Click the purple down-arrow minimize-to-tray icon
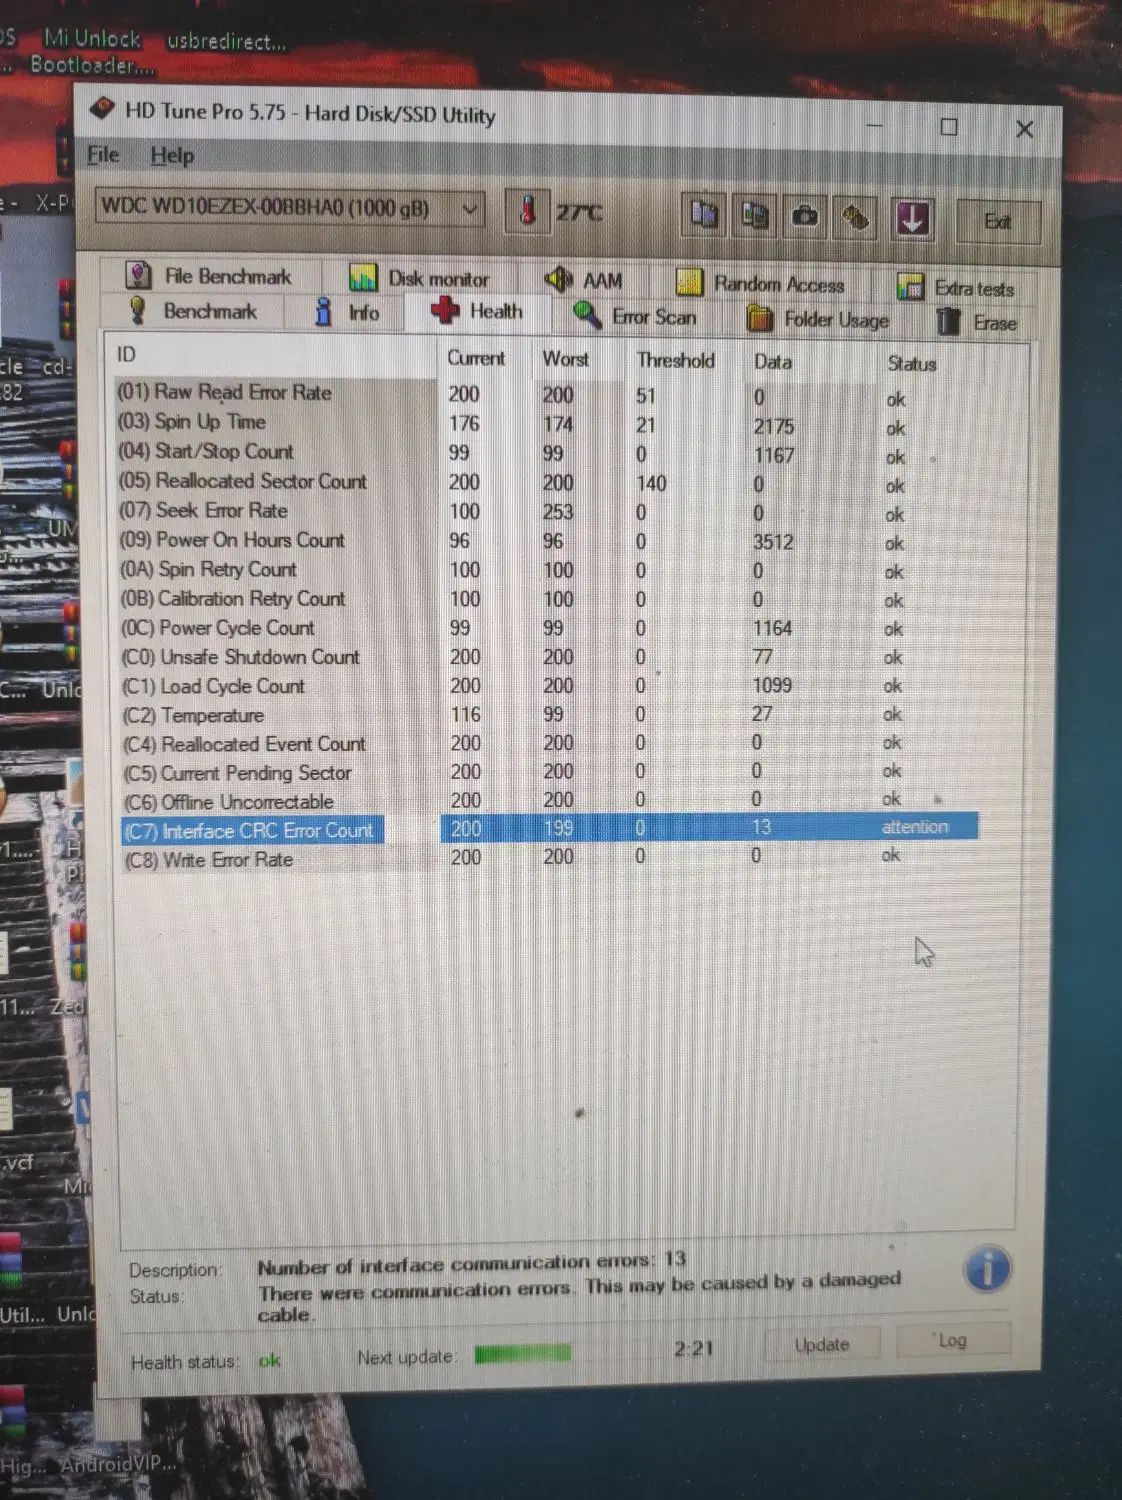 912,218
